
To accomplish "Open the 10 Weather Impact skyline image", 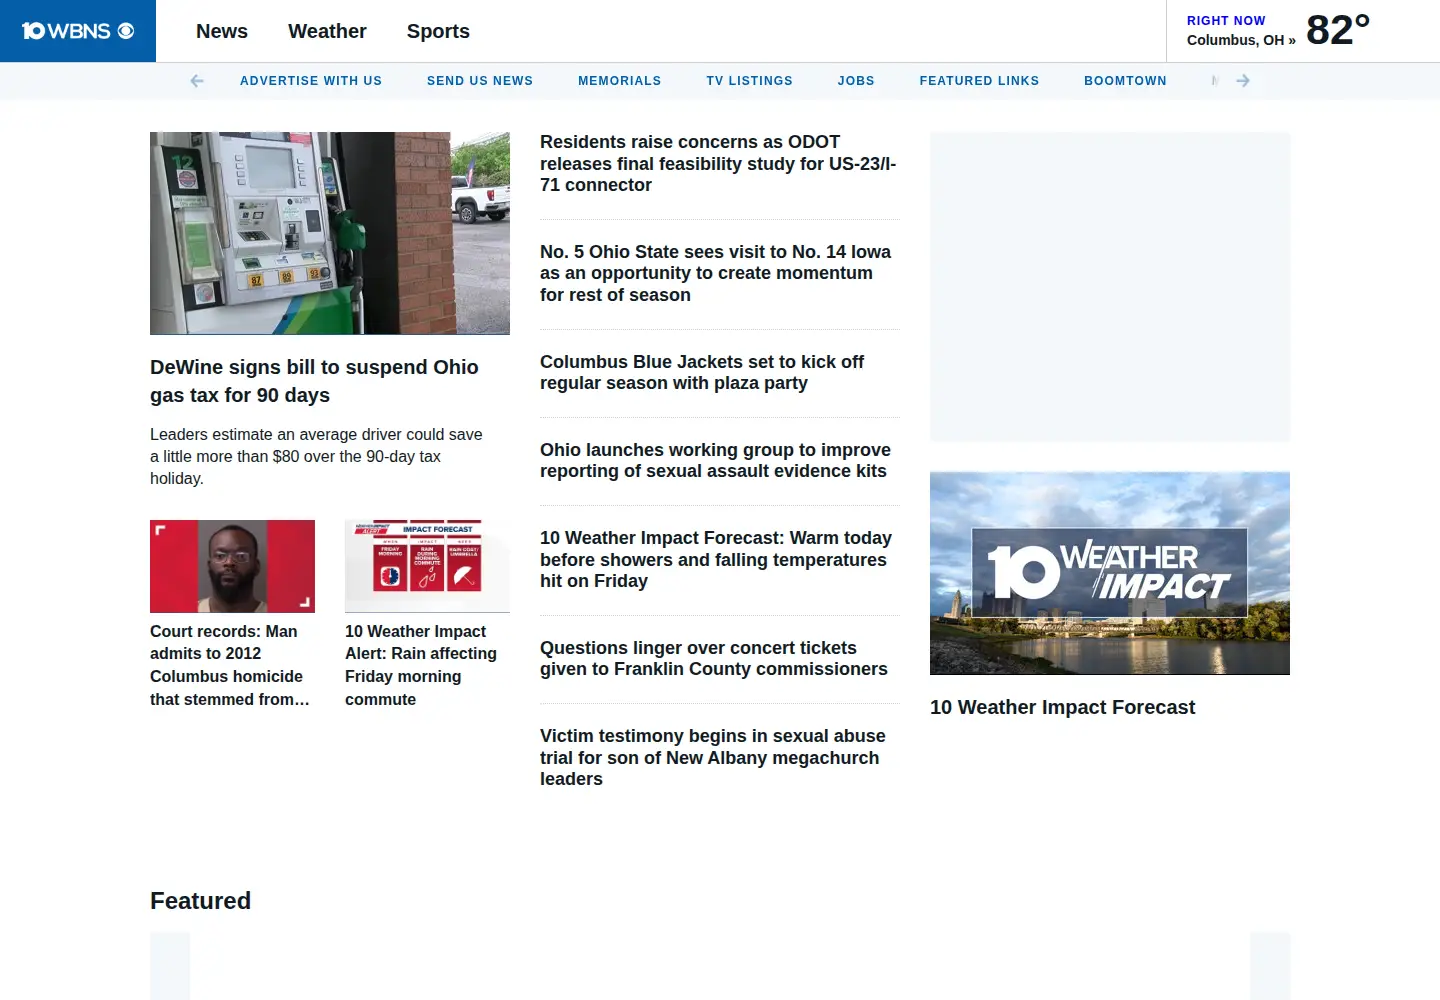I will (x=1110, y=573).
